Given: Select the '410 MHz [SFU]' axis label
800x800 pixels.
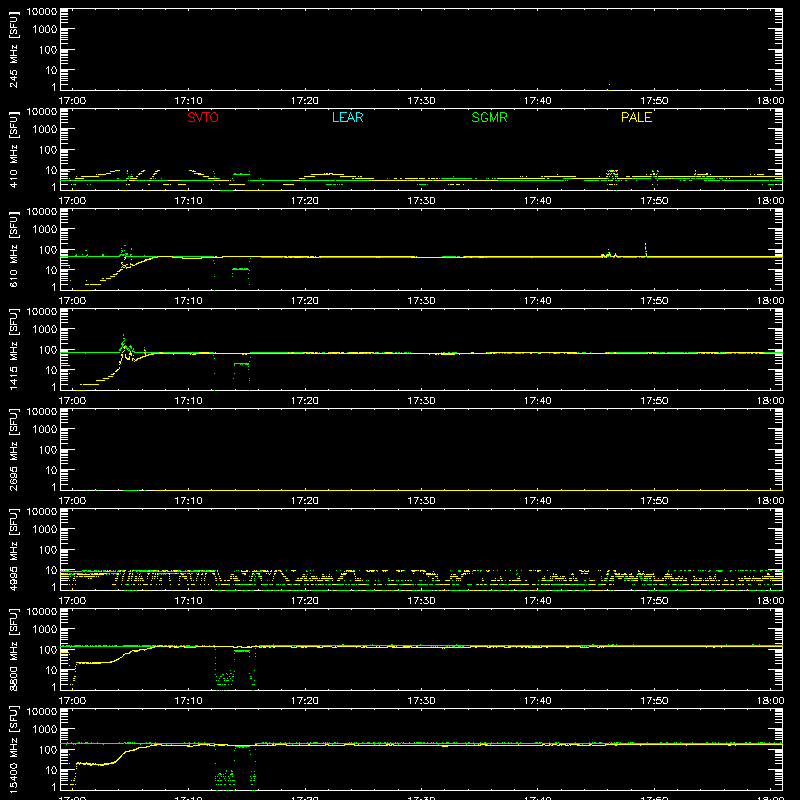Looking at the screenshot, I should [x=13, y=149].
